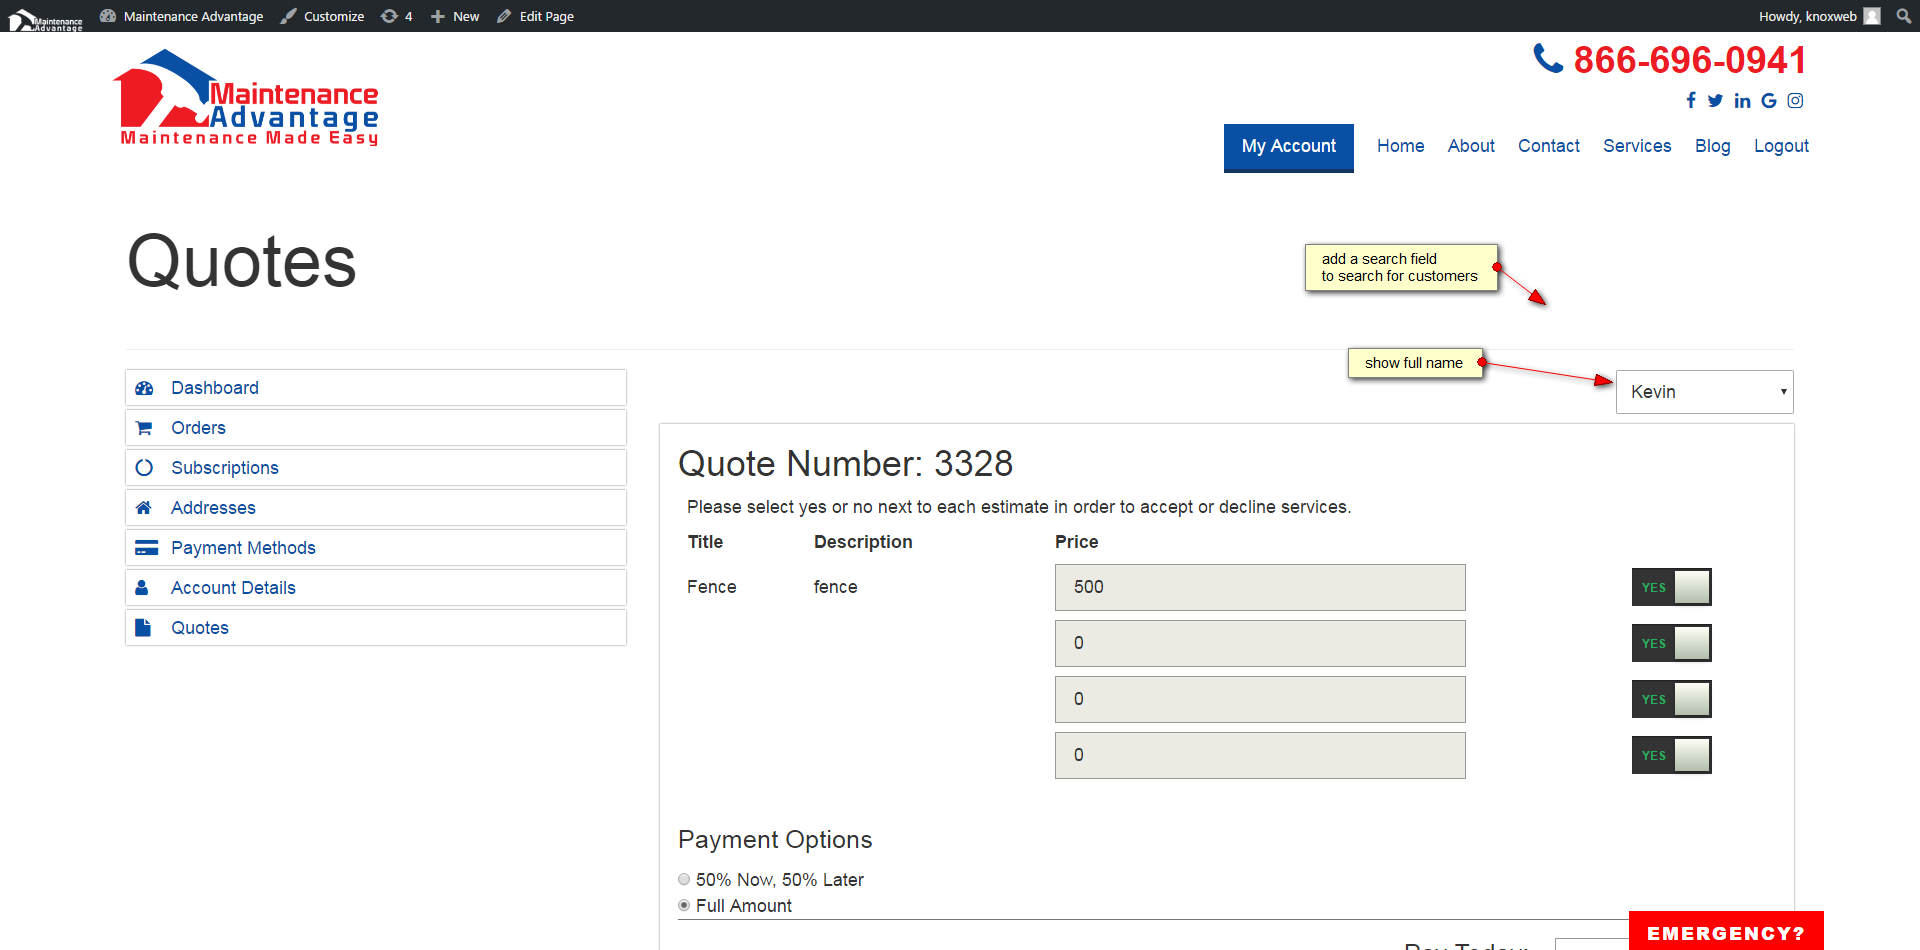The width and height of the screenshot is (1920, 950).
Task: Click the phone icon beside number
Action: point(1547,59)
